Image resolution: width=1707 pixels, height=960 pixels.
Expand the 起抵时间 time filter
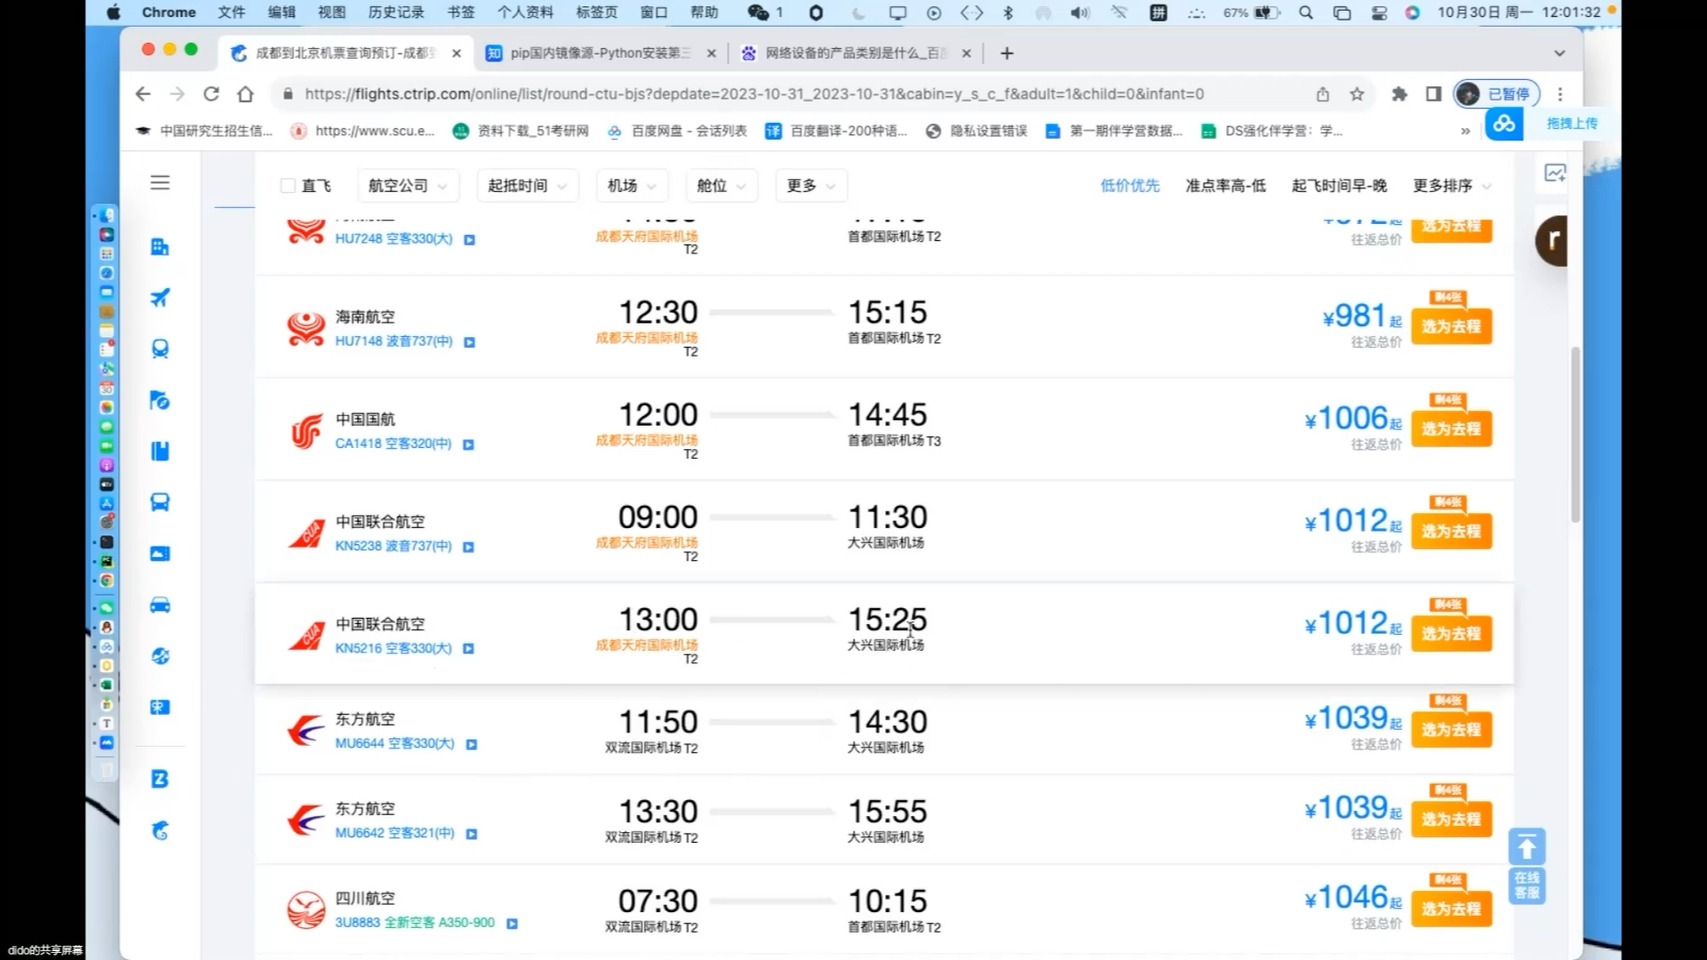click(527, 186)
